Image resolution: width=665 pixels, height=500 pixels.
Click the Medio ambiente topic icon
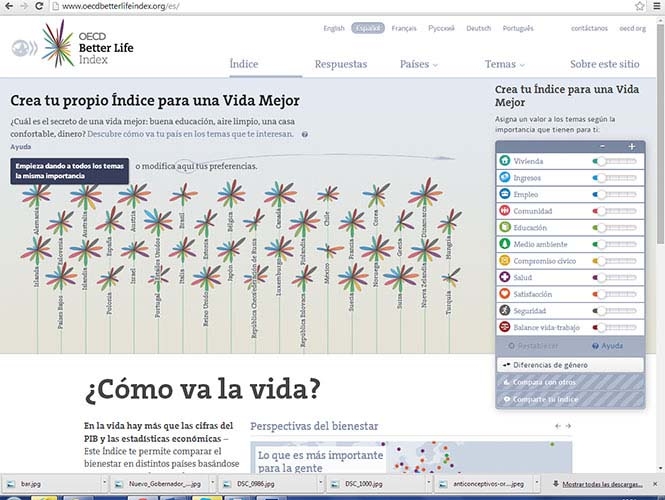coord(504,244)
